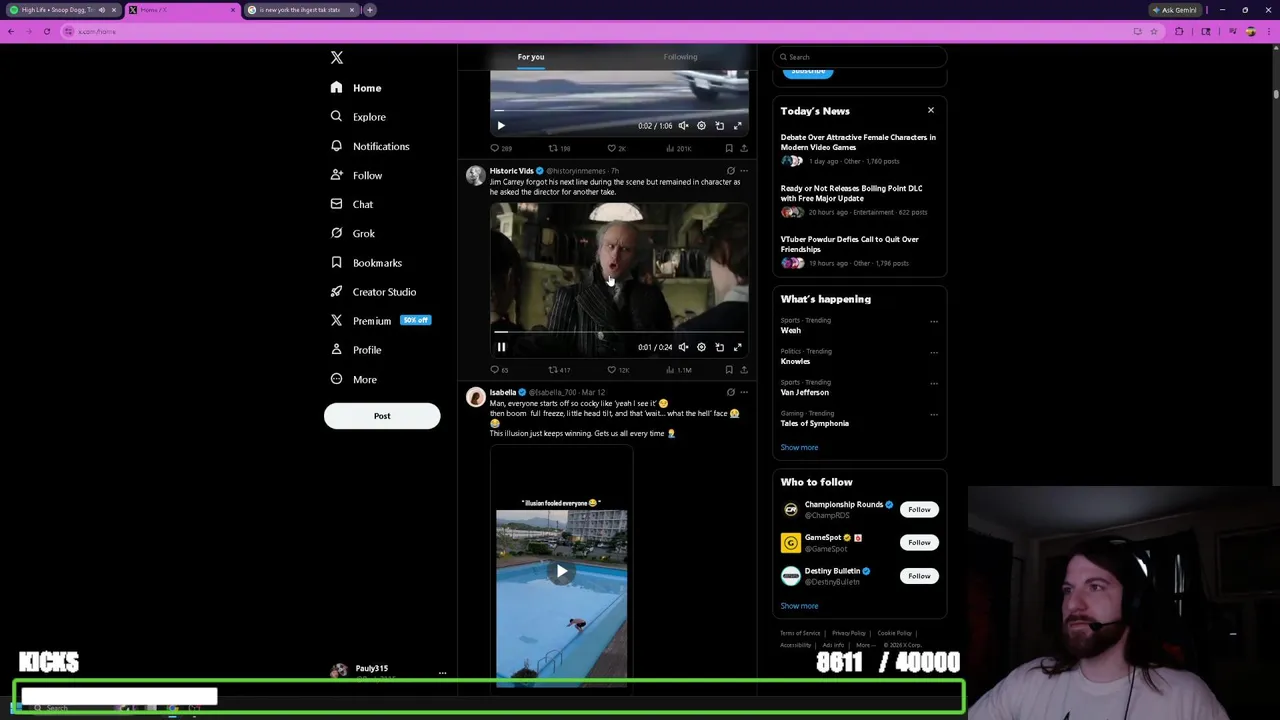Image resolution: width=1280 pixels, height=720 pixels.
Task: Open the Follow sidebar item
Action: click(x=356, y=175)
